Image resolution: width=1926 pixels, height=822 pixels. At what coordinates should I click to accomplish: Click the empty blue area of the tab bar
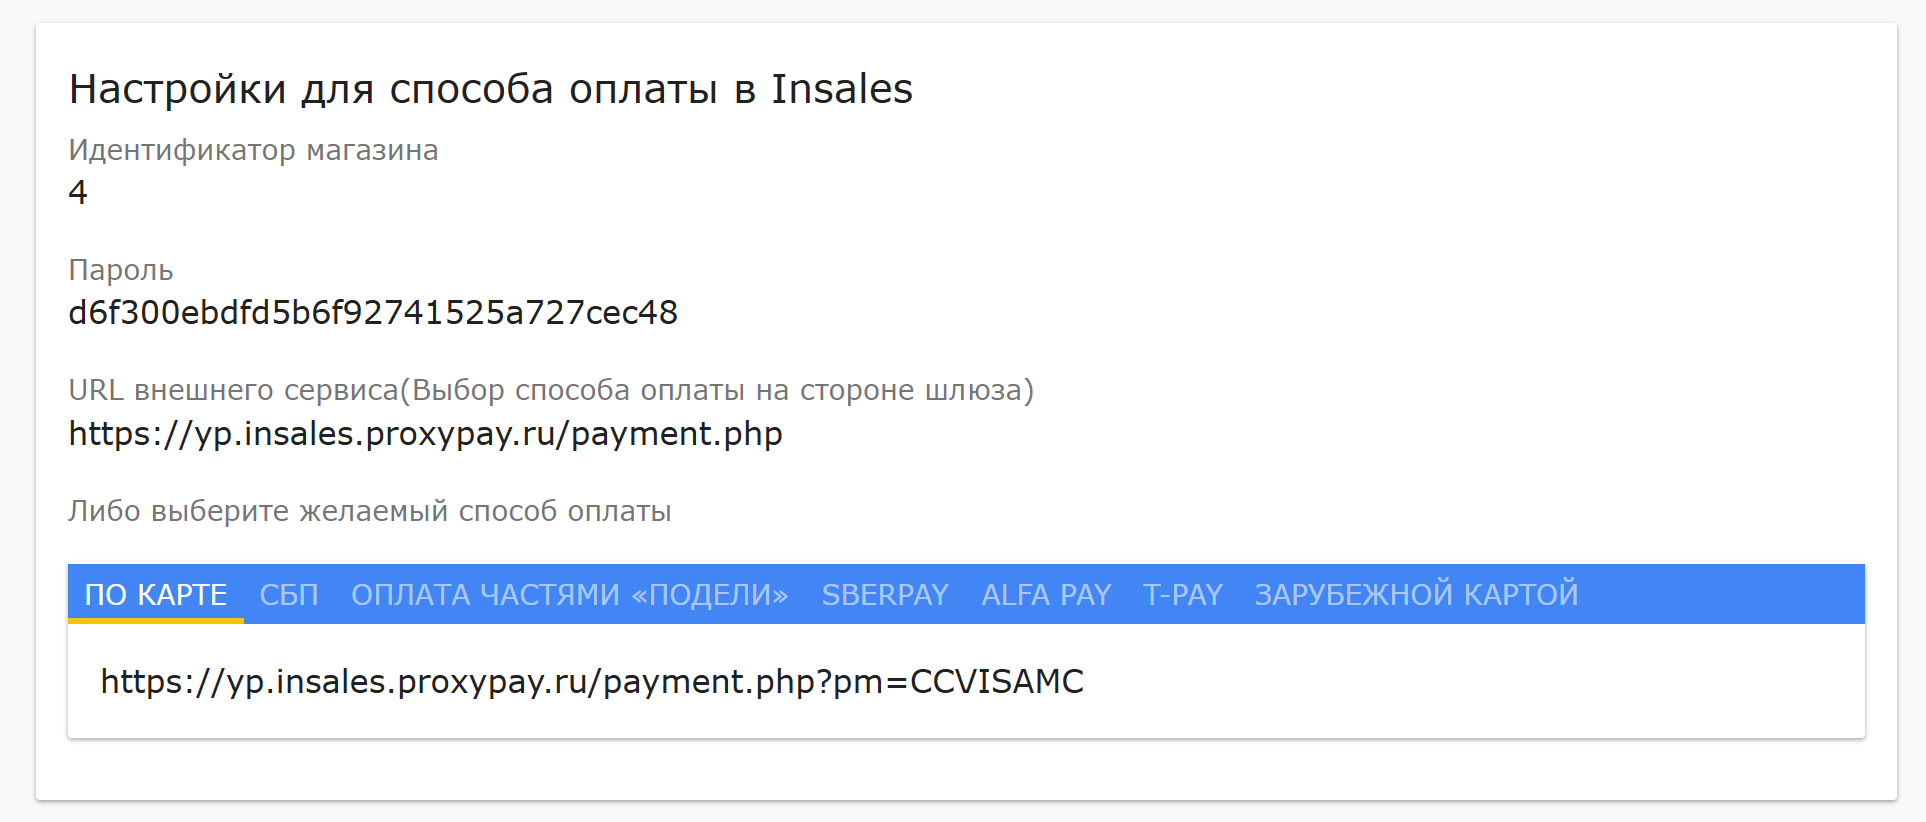(x=1720, y=594)
